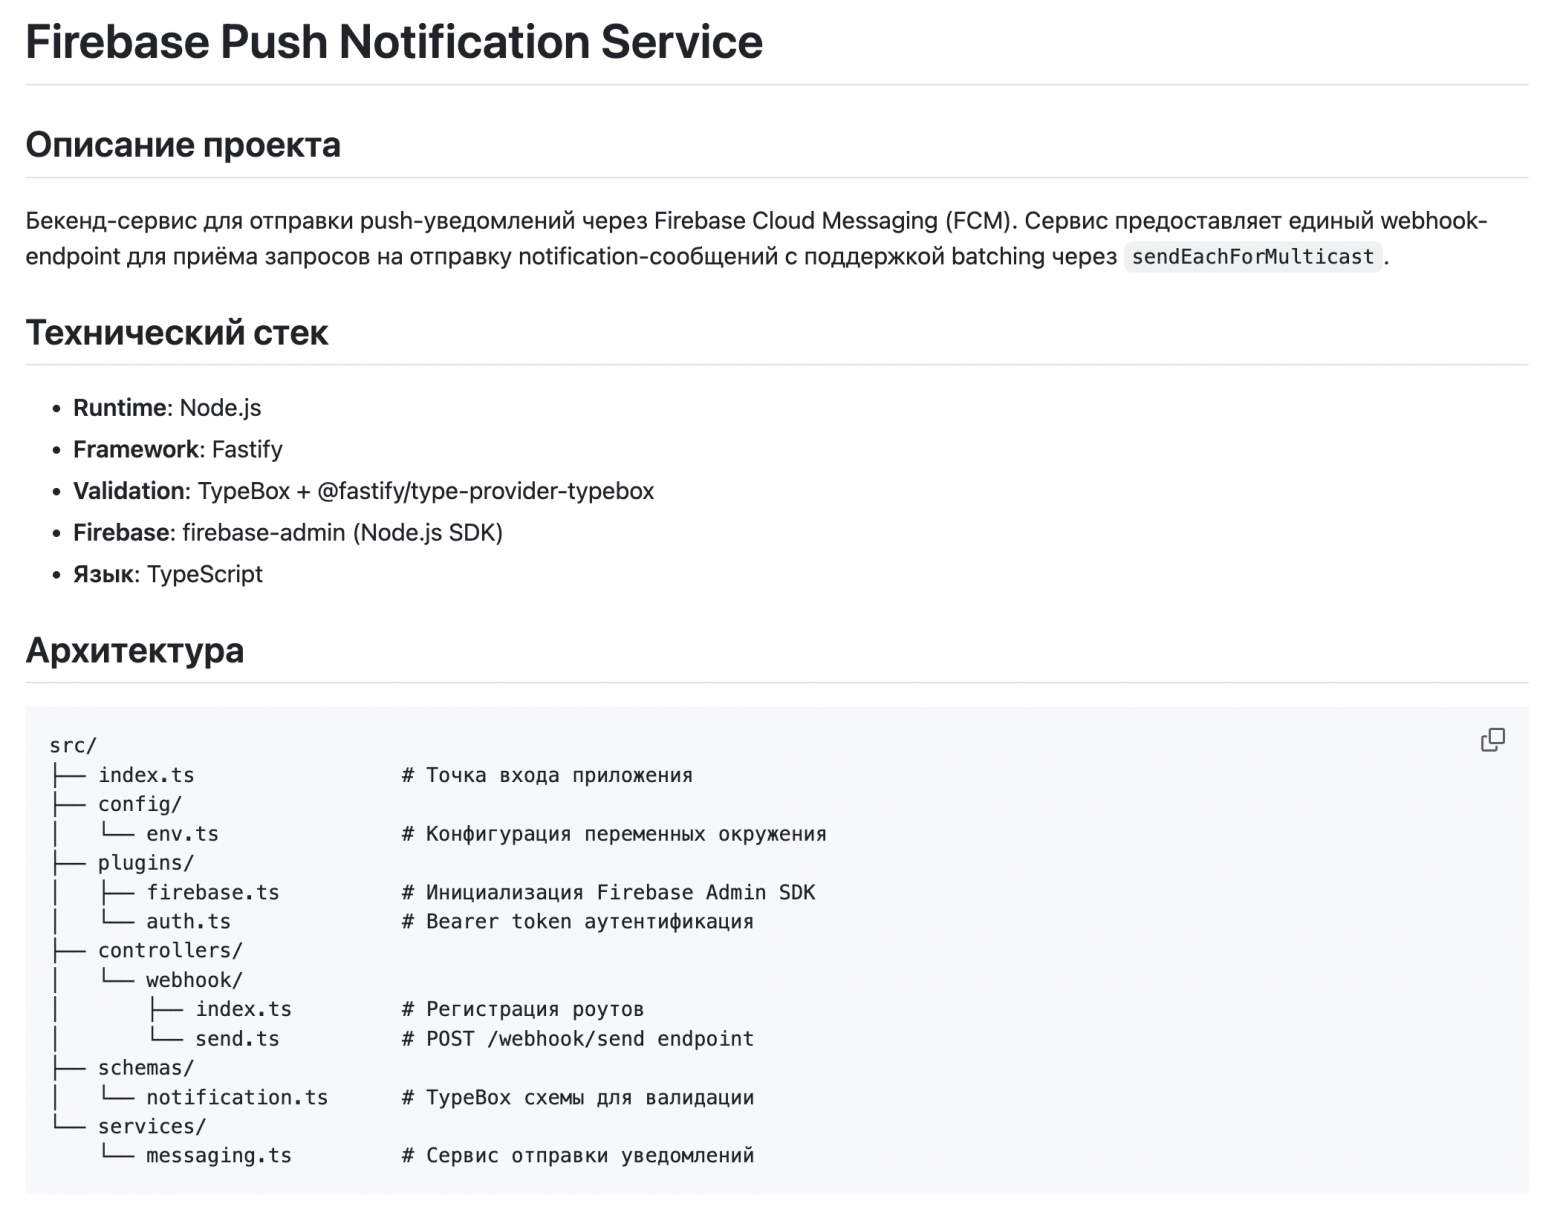Click the Runtime: Node.js list item
This screenshot has width=1560, height=1218.
tap(167, 408)
